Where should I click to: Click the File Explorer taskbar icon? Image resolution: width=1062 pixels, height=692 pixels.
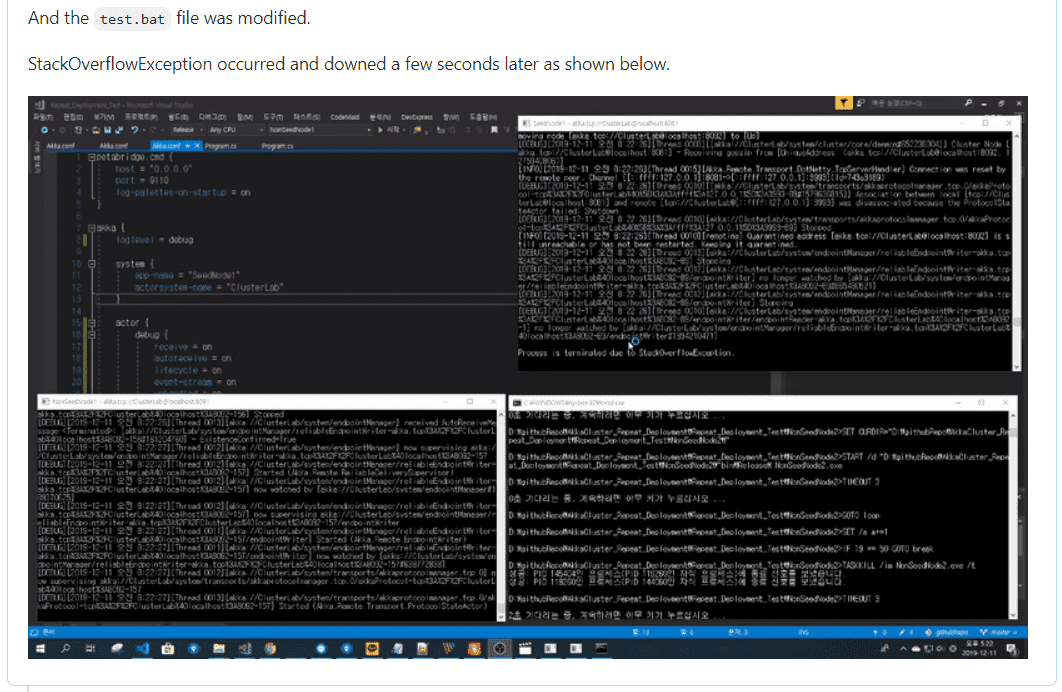[x=219, y=649]
